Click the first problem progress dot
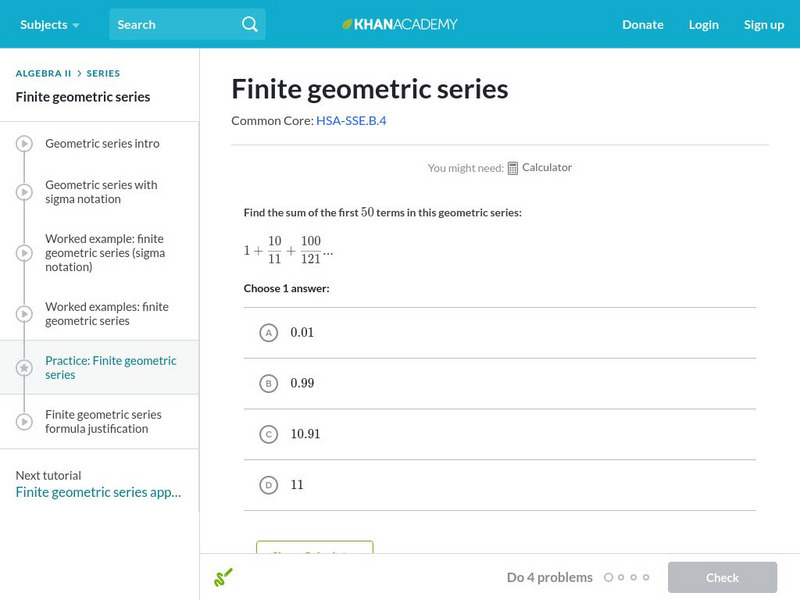800x600 pixels. click(608, 577)
